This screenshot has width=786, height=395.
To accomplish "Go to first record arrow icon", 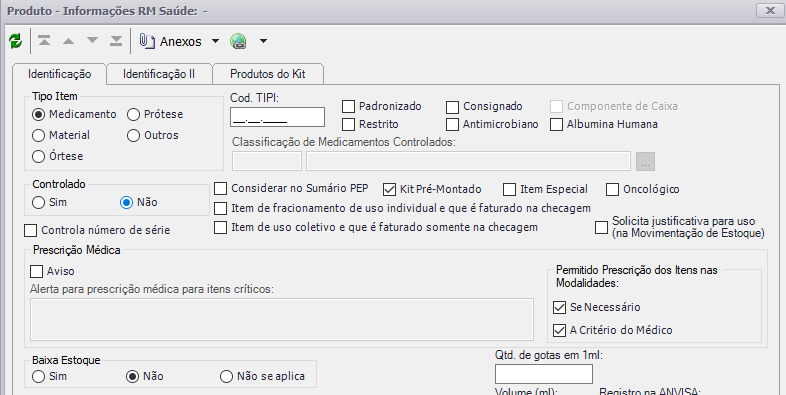I will coord(44,41).
